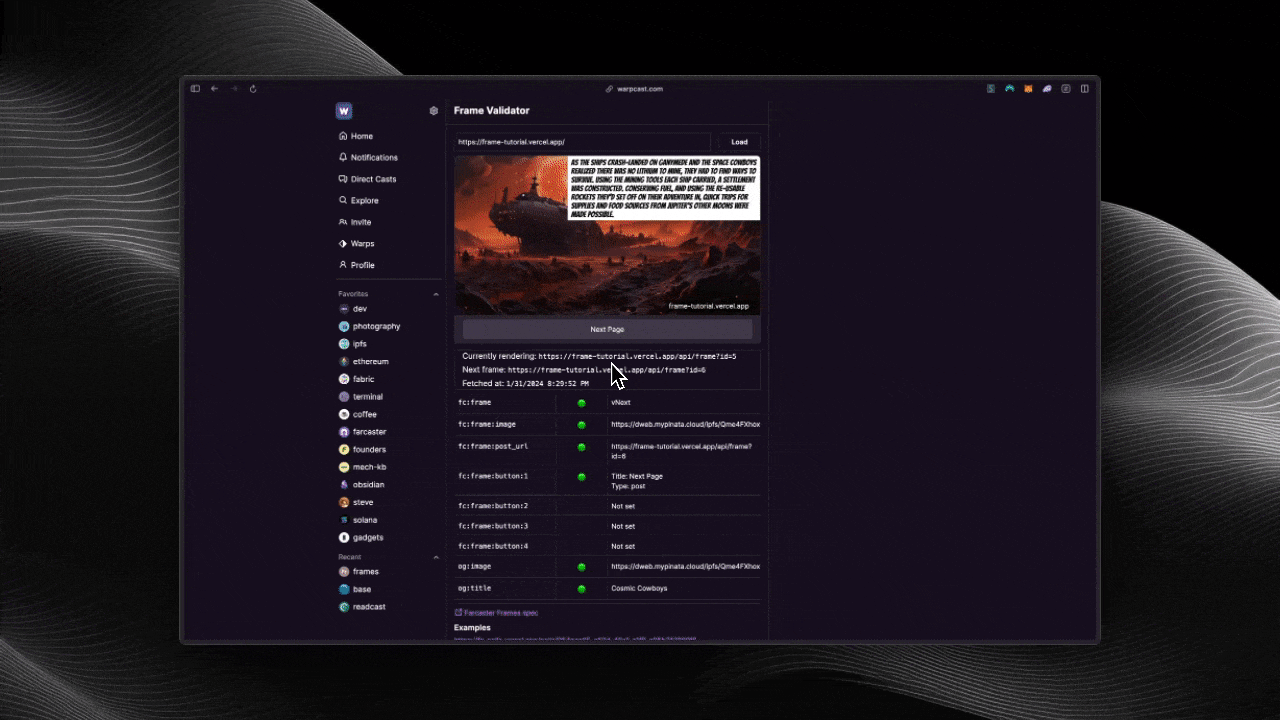
Task: Click the fc:frame:post_url value
Action: point(681,451)
